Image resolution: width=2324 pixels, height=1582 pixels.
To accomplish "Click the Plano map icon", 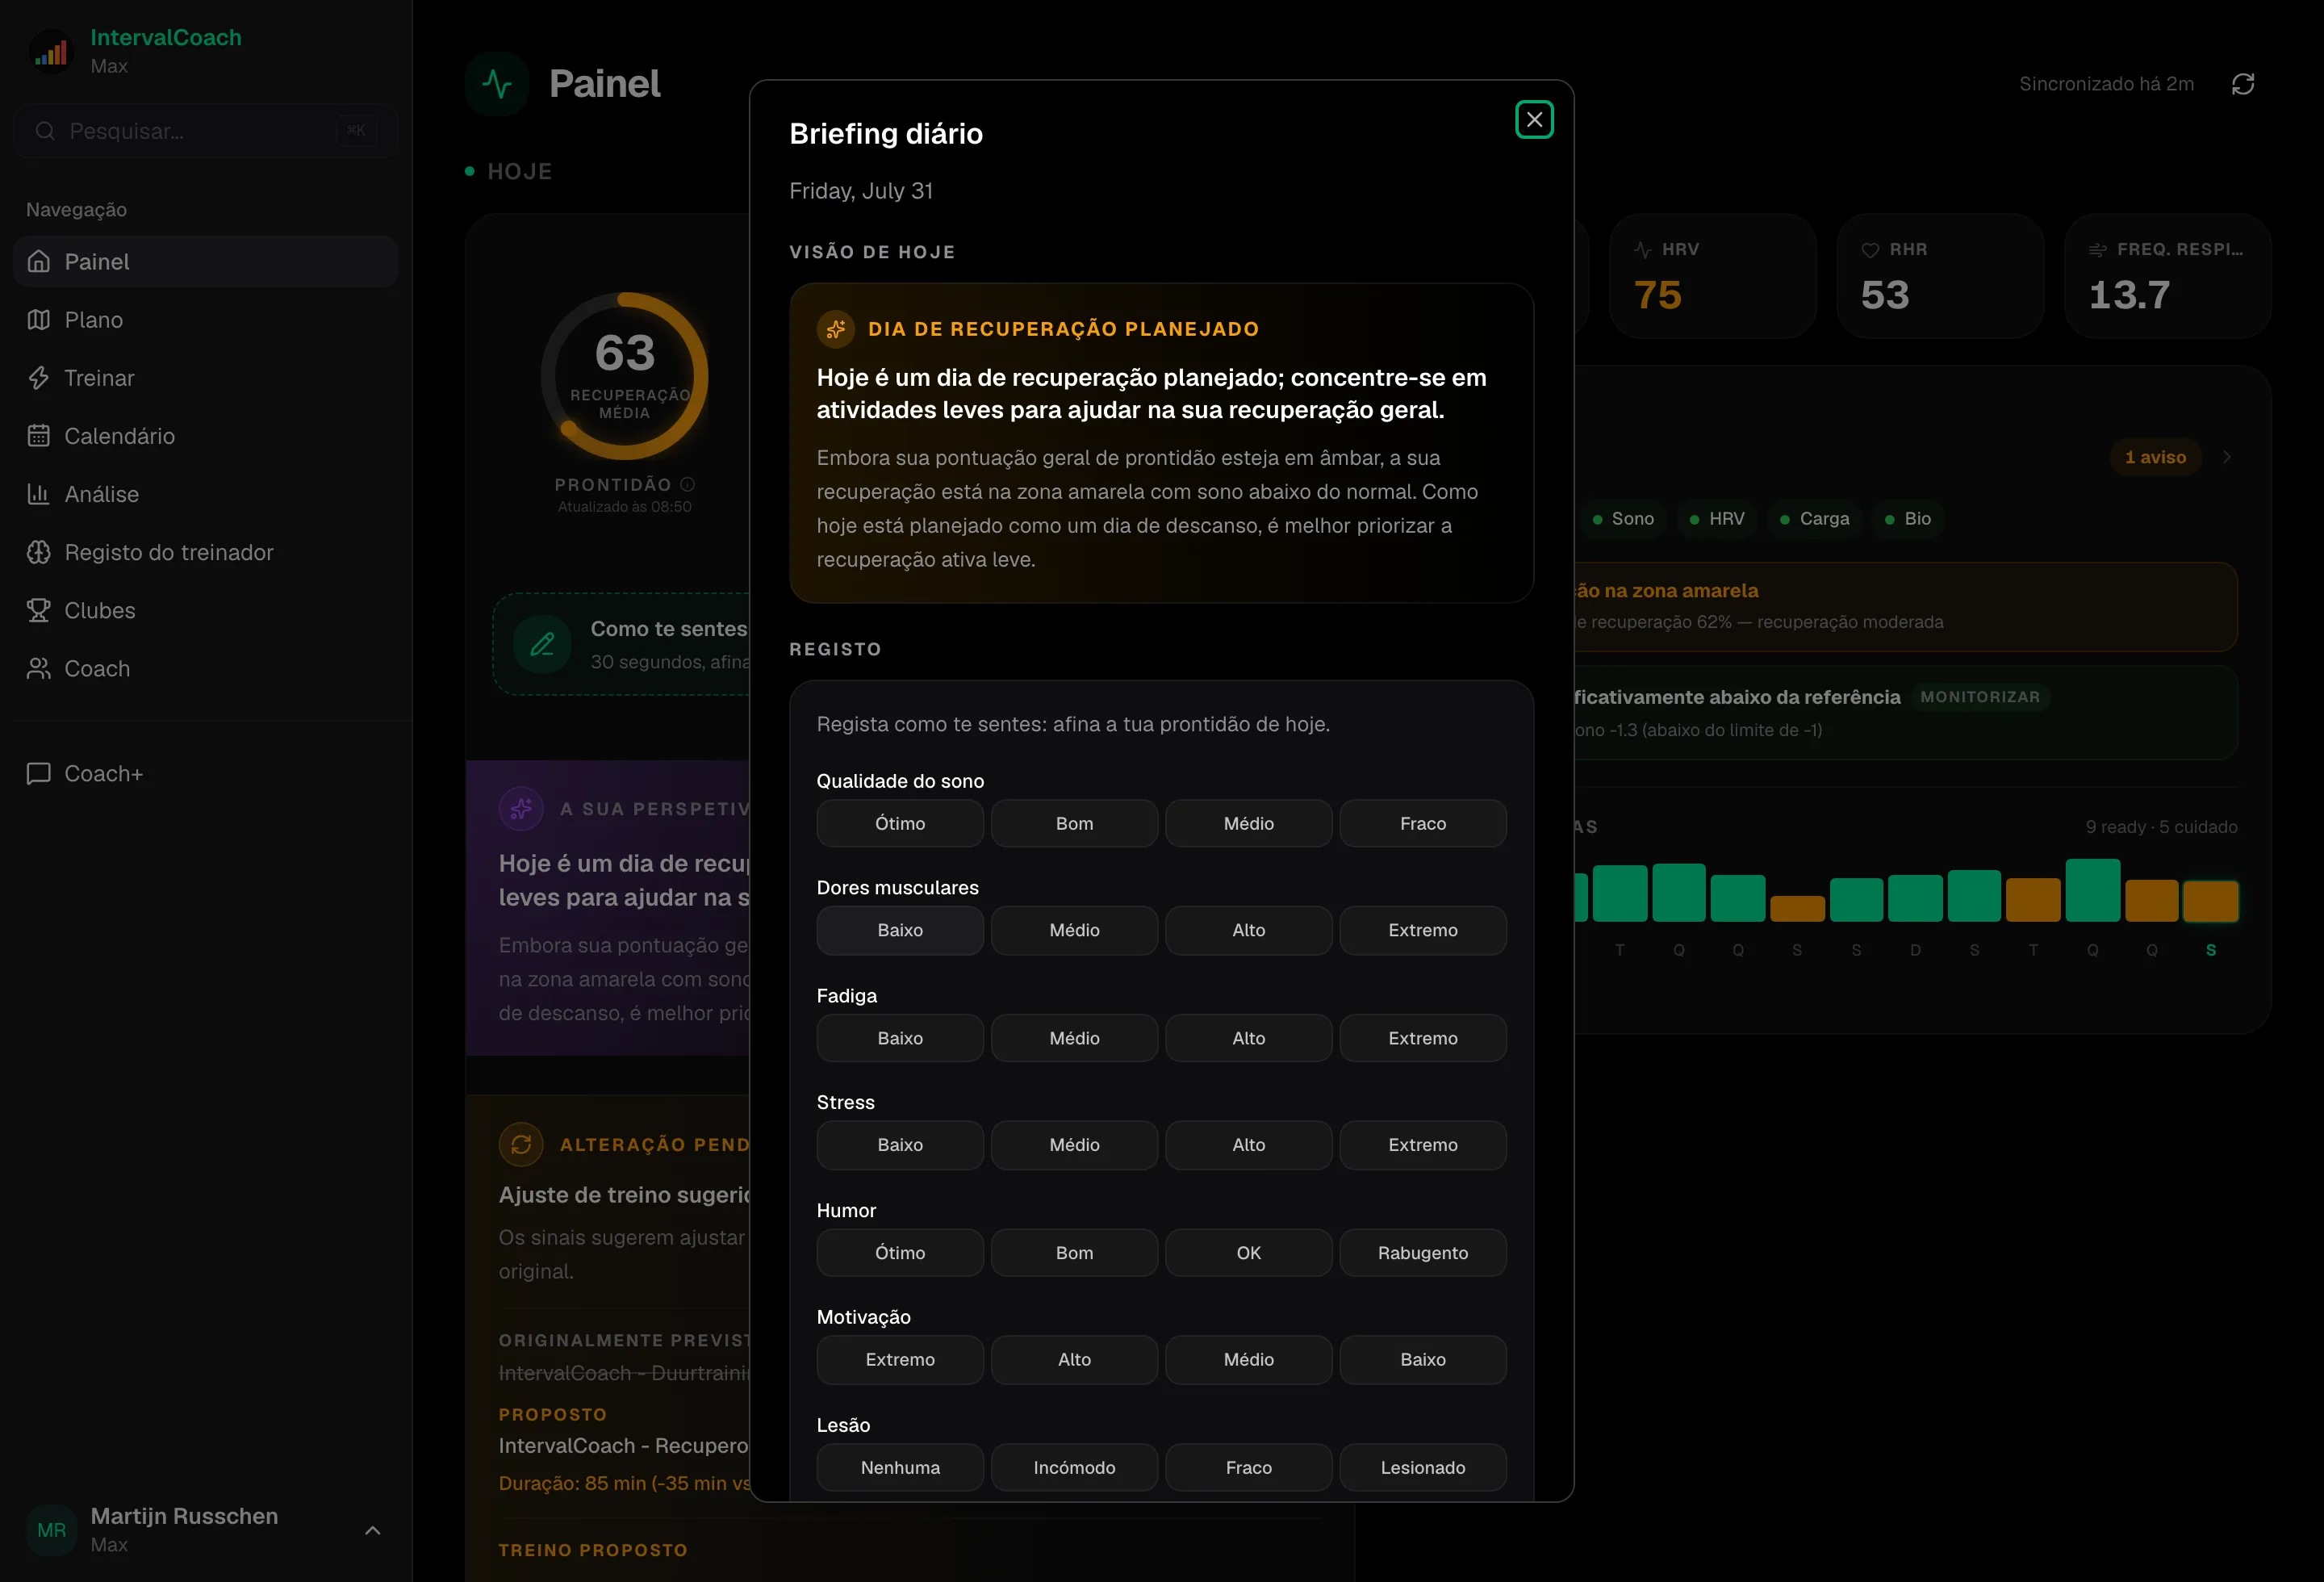I will [x=39, y=320].
